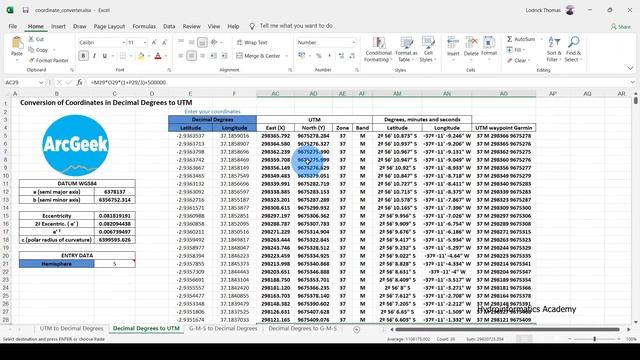Open Conditional Formatting menu

tap(378, 49)
